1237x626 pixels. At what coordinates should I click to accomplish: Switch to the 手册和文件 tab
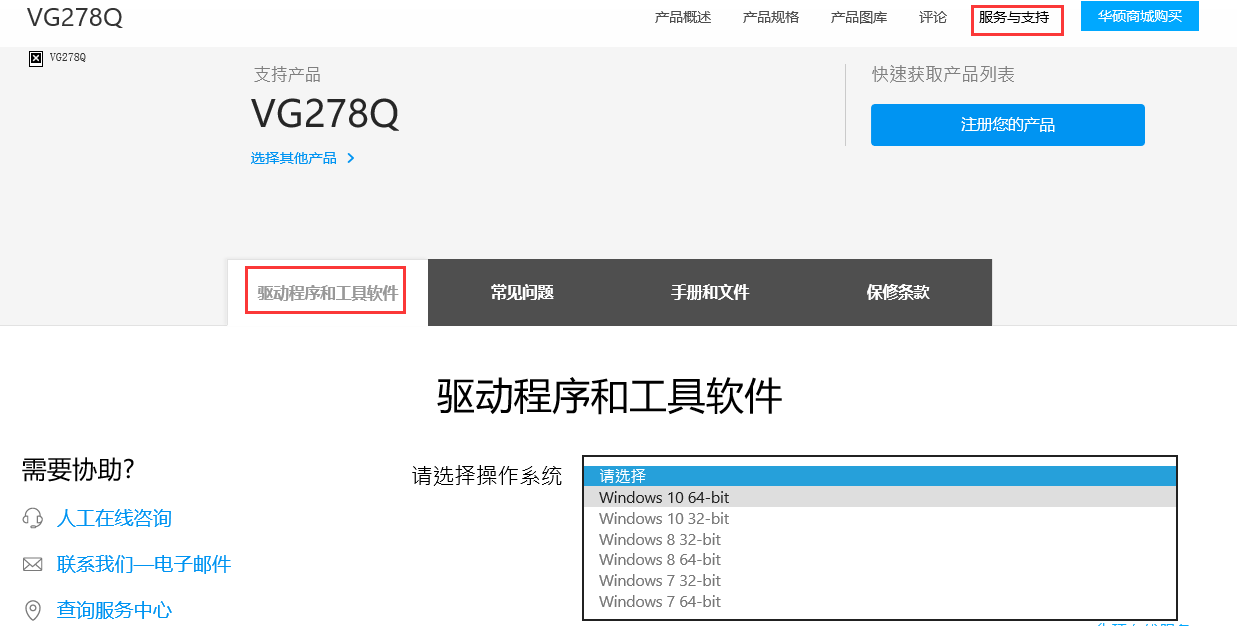[x=710, y=293]
